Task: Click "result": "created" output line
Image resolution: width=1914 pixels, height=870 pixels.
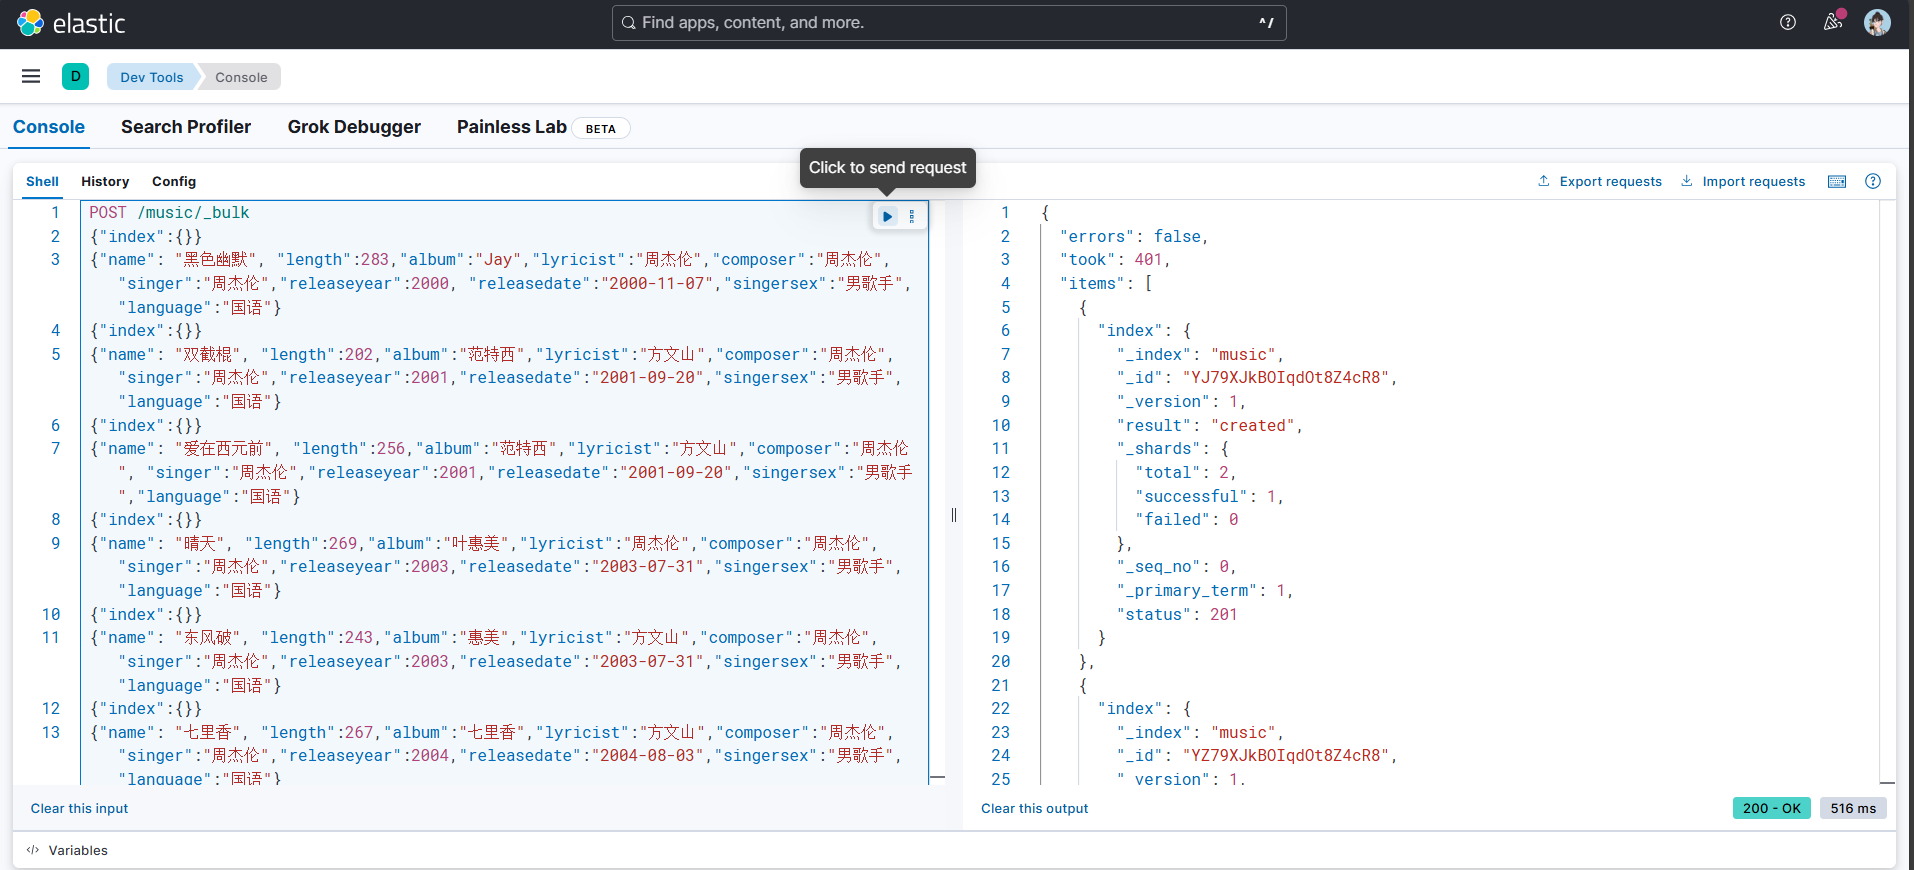Action: click(1209, 425)
